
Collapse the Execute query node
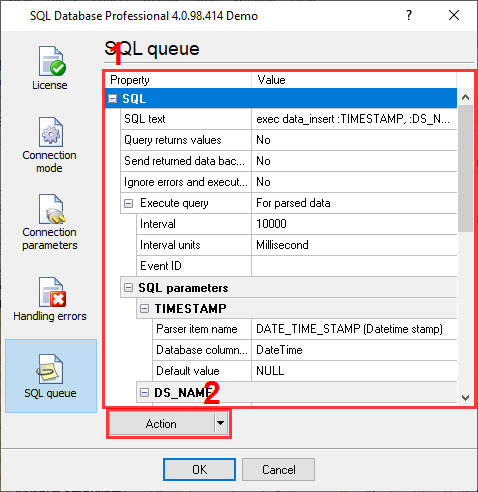pos(128,203)
